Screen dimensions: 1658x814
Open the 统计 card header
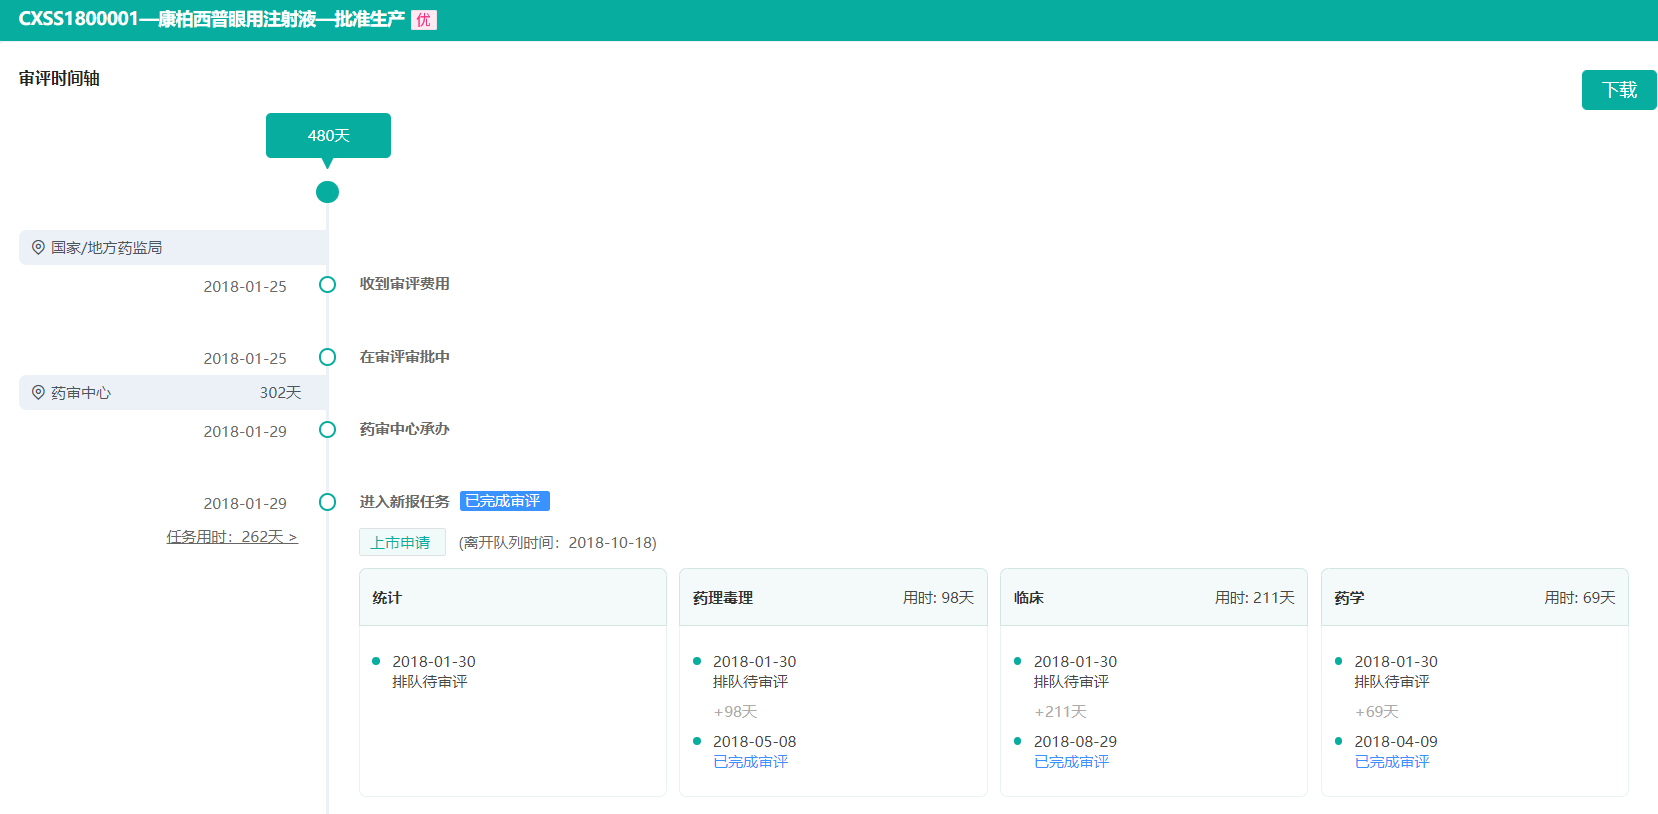click(512, 598)
